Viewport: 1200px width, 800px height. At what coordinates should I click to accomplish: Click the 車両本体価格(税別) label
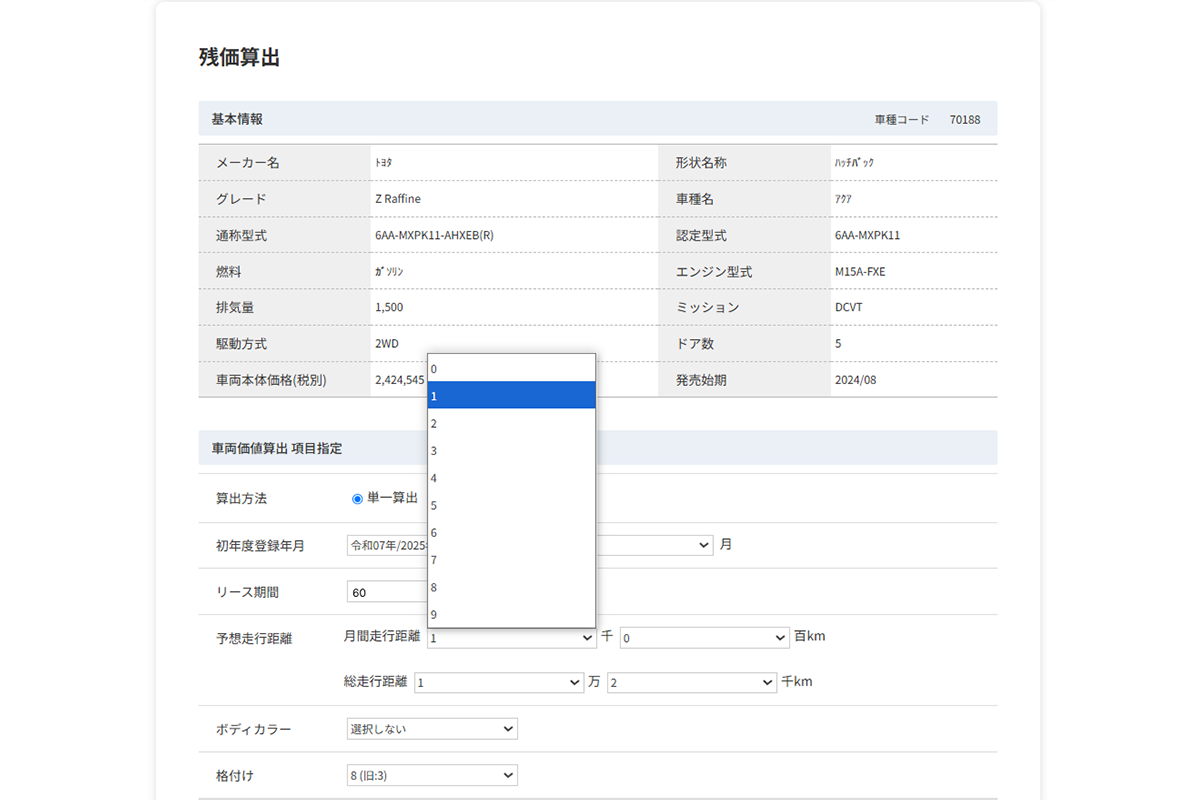point(271,380)
